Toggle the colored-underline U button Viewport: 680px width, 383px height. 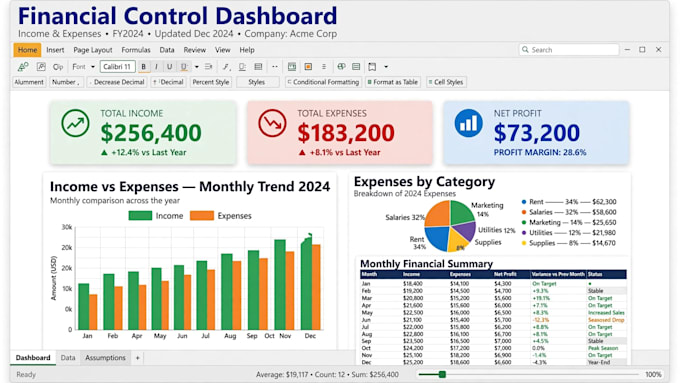184,66
